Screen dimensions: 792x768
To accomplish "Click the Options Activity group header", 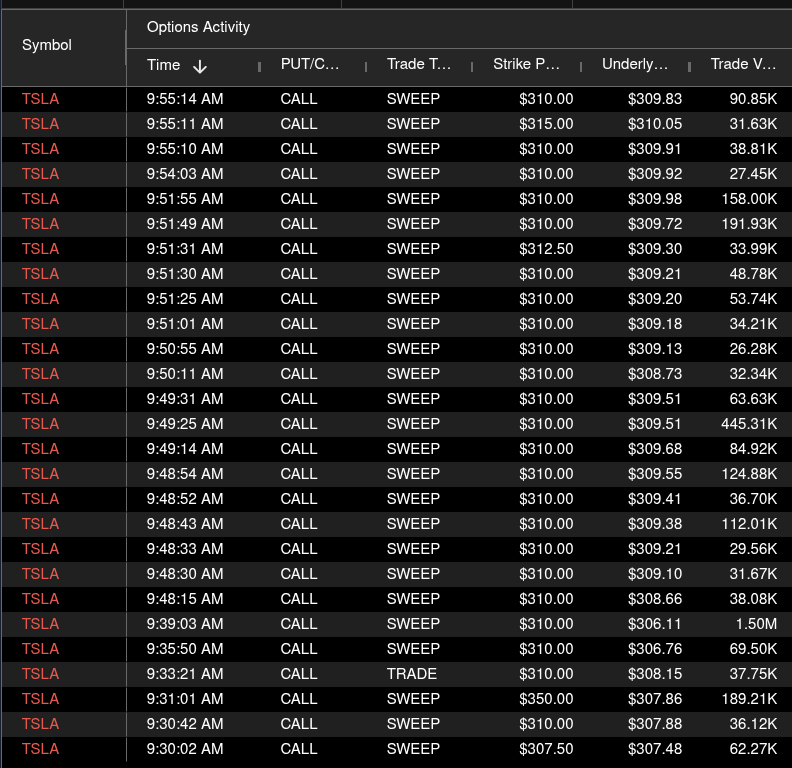I will pos(198,27).
